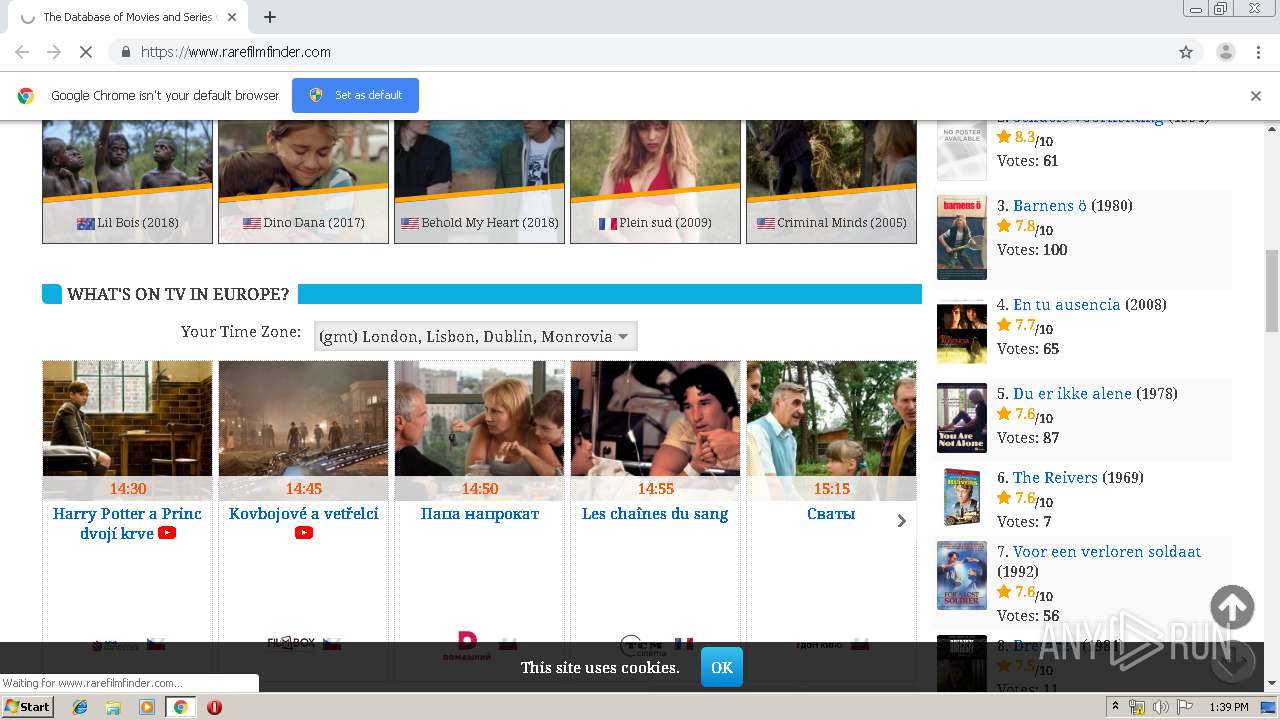Open the Сваты TV listing
The width and height of the screenshot is (1280, 720).
(831, 514)
